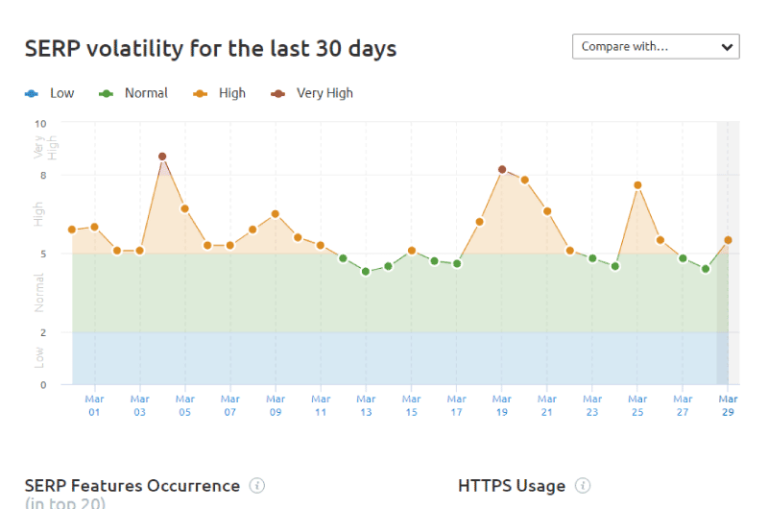Click the orange data point at Mar 21
This screenshot has height=509, width=768.
[x=547, y=211]
